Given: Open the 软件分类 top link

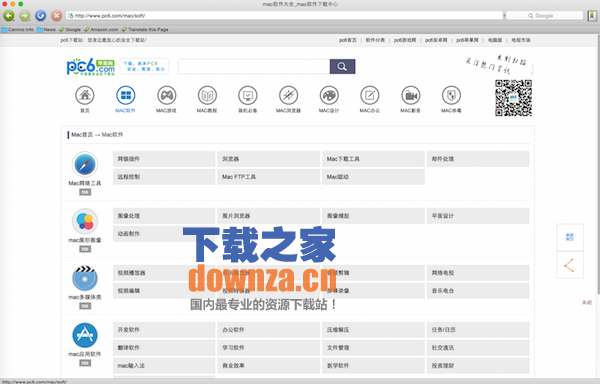Looking at the screenshot, I should (375, 40).
